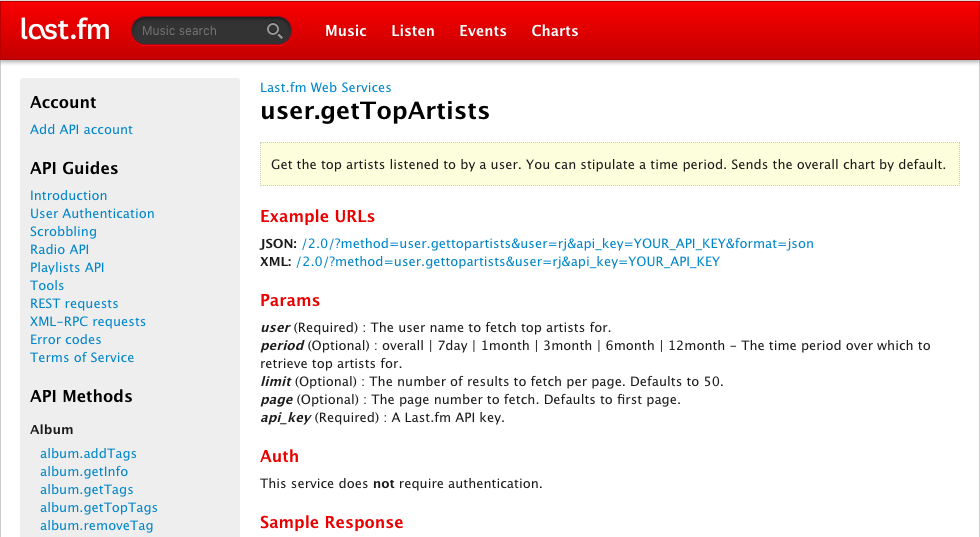This screenshot has width=980, height=537.
Task: Click the last.fm logo
Action: (65, 29)
